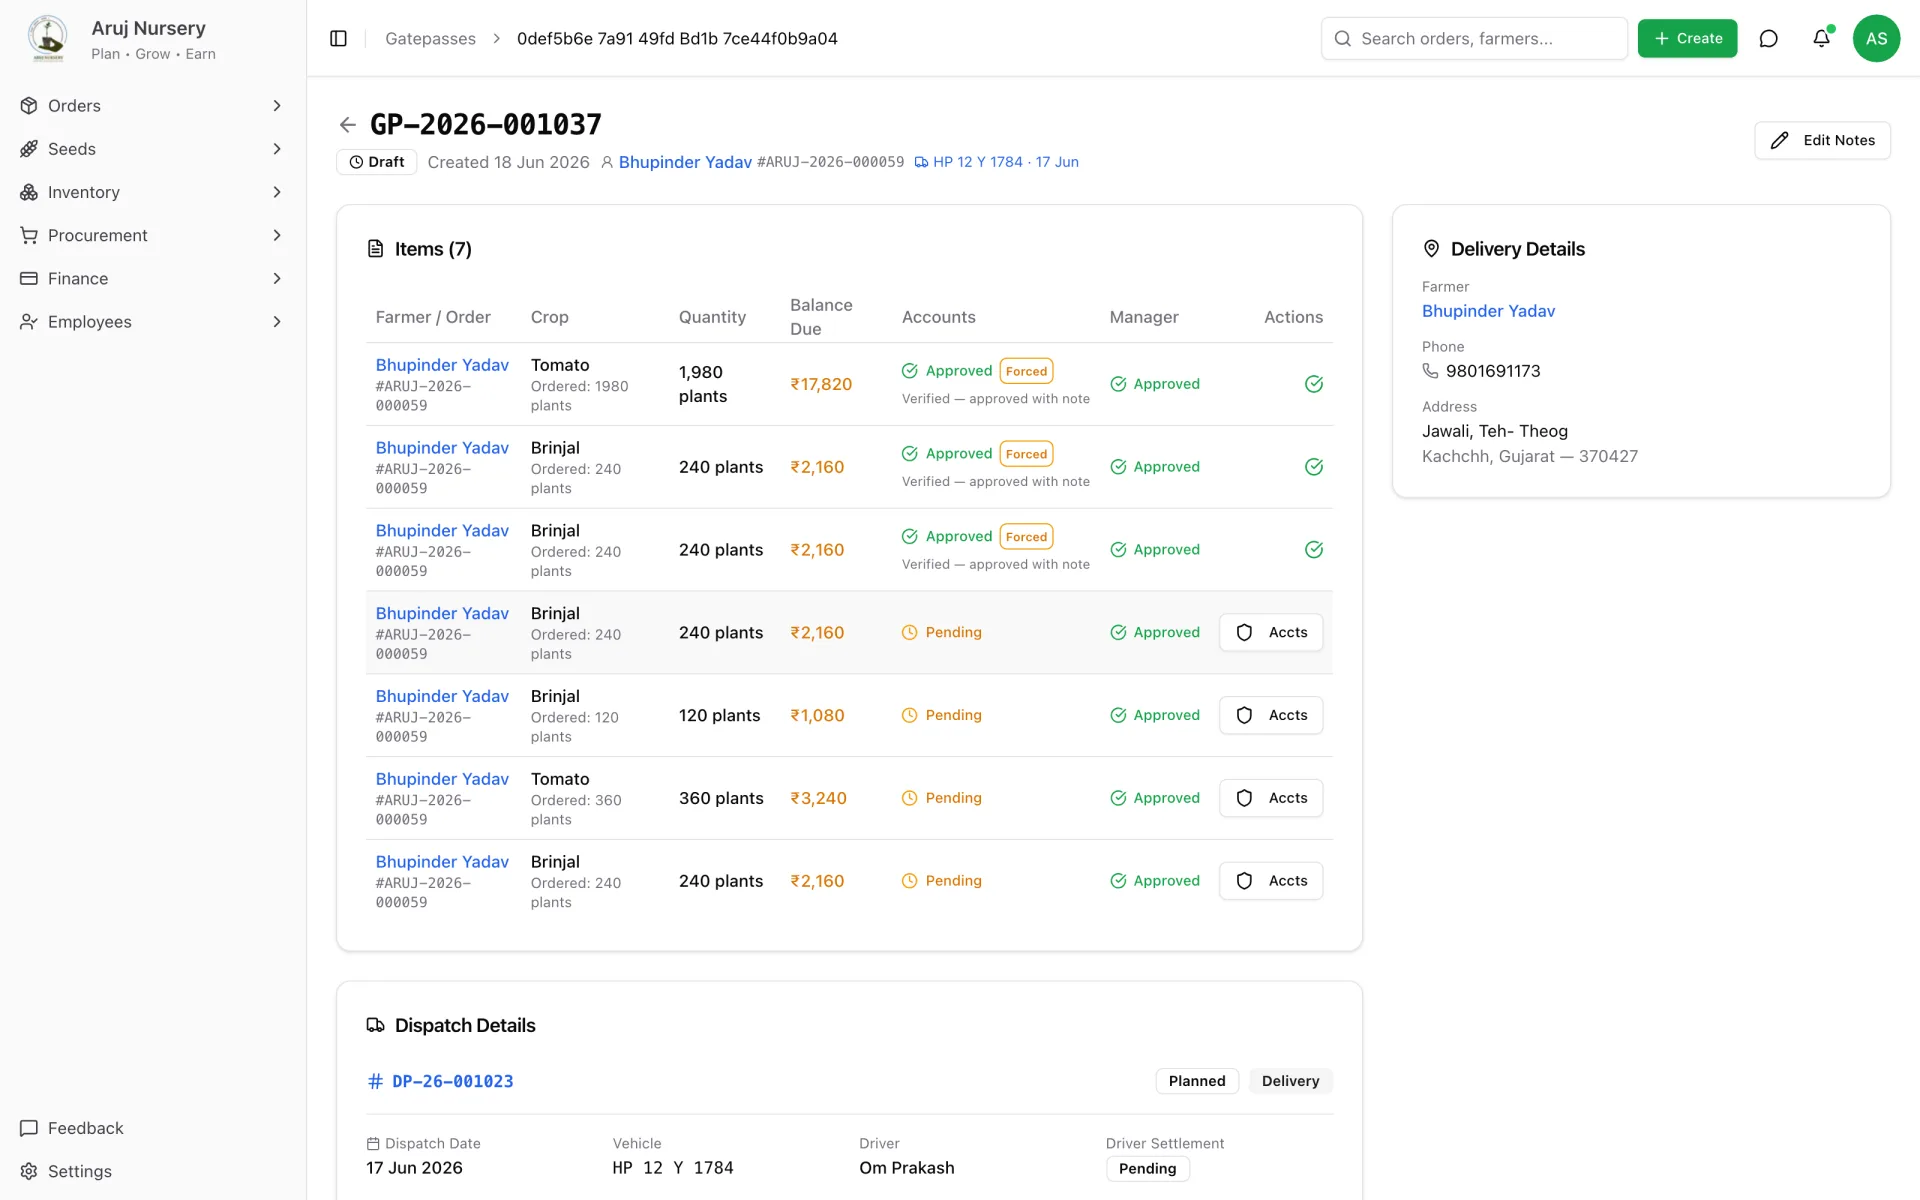Viewport: 1920px width, 1200px height.
Task: Click Accts button in the highlighted Brinjal 240 row
Action: (x=1270, y=632)
